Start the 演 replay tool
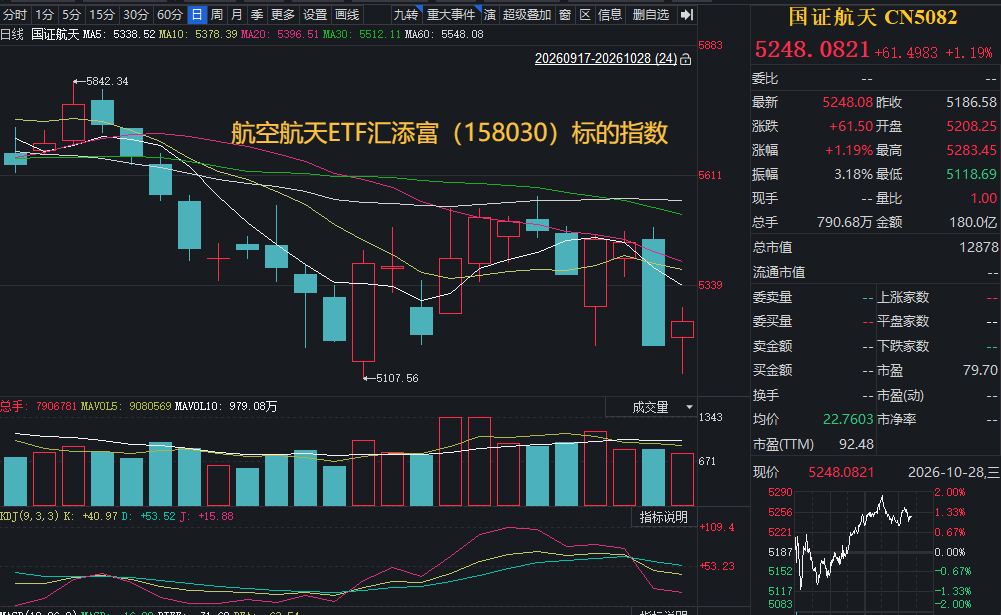The image size is (1001, 615). click(490, 15)
